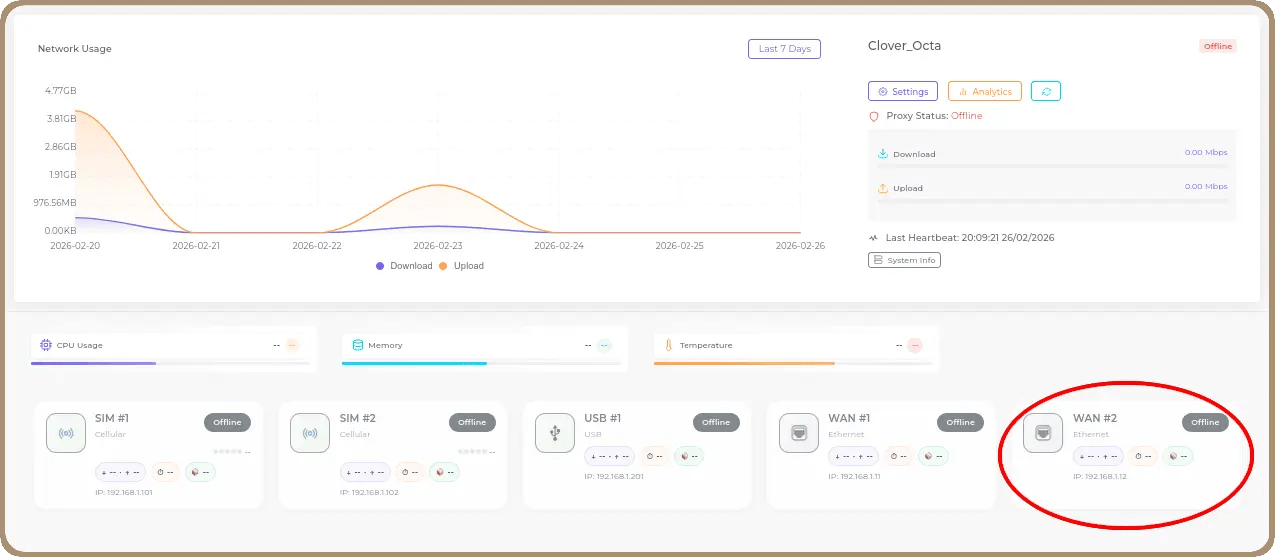The width and height of the screenshot is (1275, 557).
Task: Click the Network Usage chart title
Action: coord(75,49)
